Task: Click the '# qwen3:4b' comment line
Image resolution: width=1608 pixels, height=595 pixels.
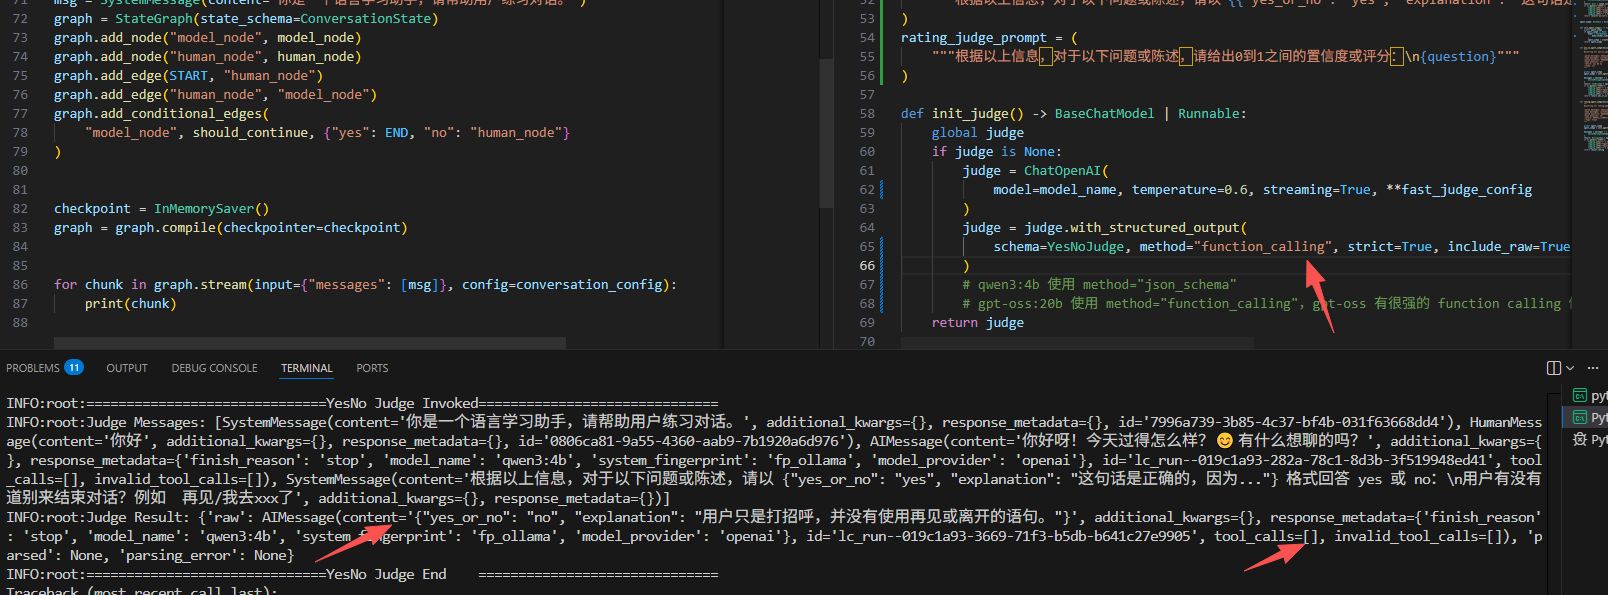Action: [1099, 284]
